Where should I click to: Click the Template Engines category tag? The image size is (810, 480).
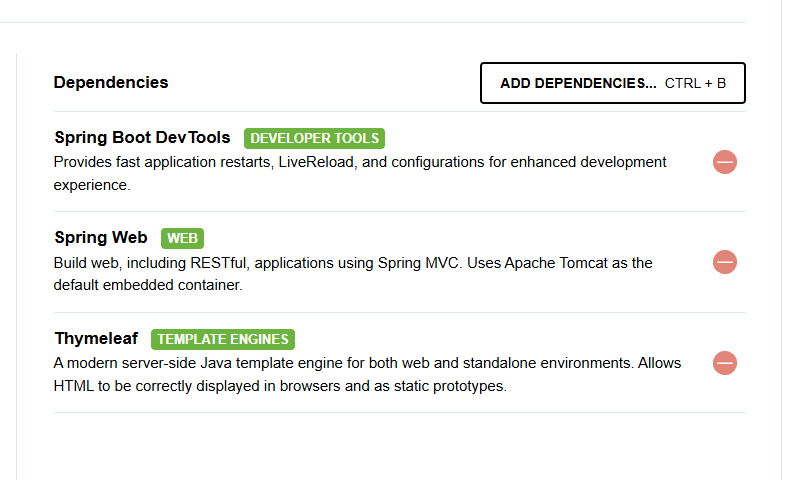pos(223,339)
